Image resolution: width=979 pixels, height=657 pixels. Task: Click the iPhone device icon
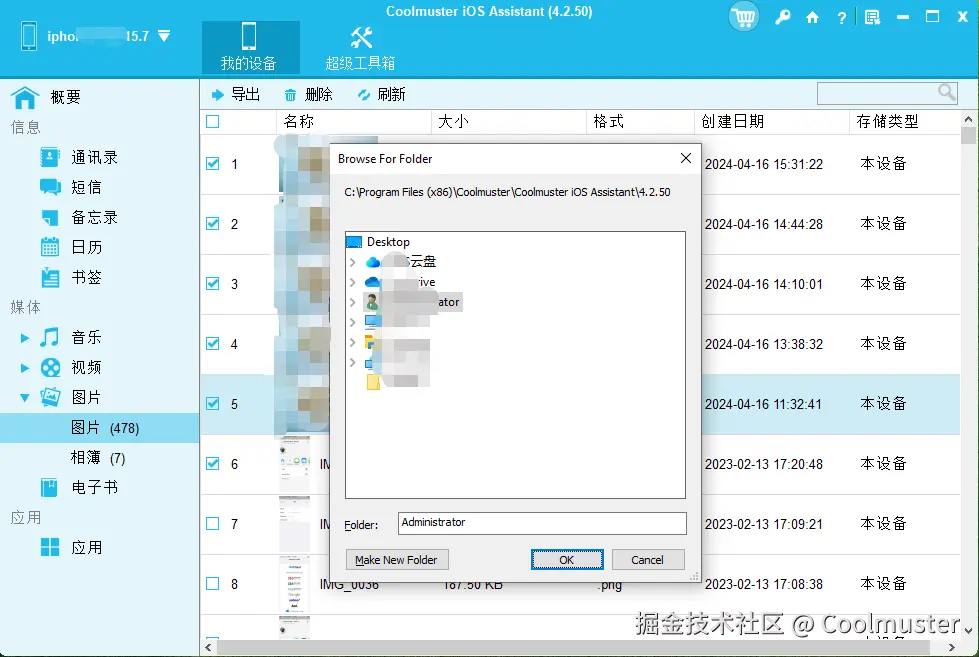29,36
